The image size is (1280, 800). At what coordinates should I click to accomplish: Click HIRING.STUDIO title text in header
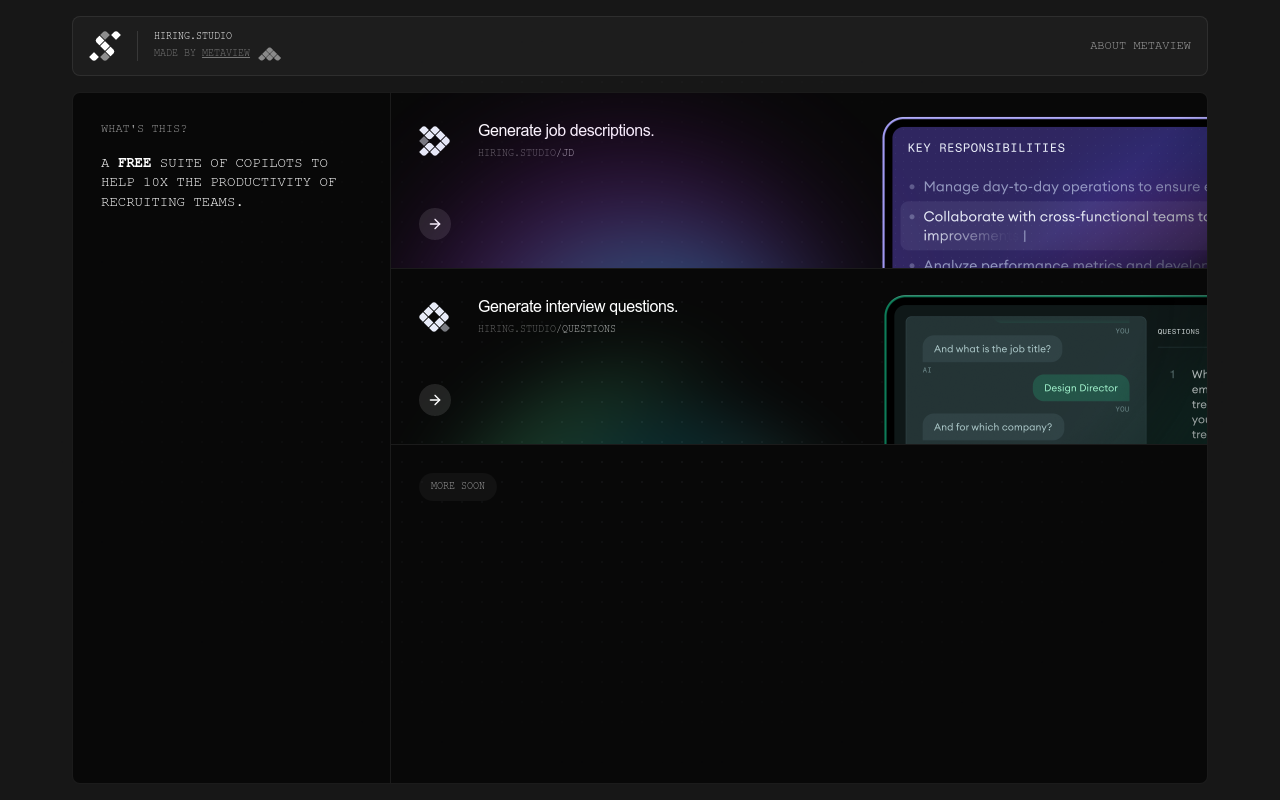[193, 36]
